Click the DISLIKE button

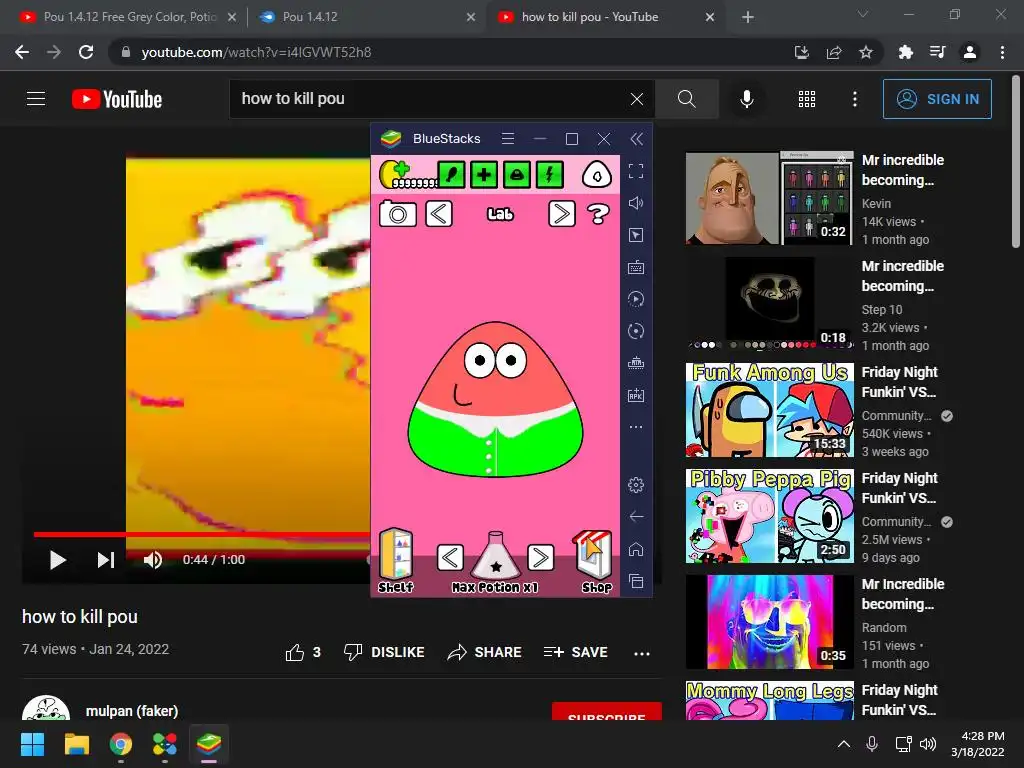point(384,652)
